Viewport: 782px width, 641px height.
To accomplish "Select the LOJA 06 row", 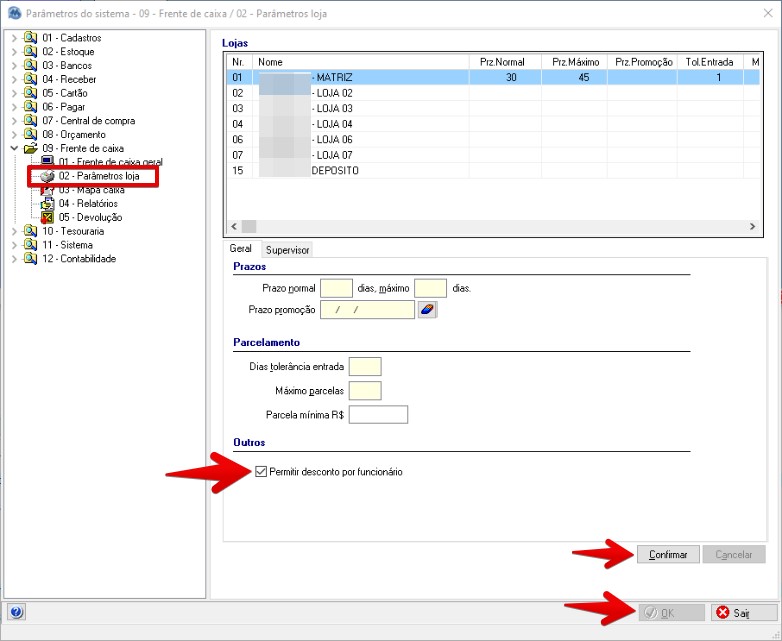I will [493, 139].
